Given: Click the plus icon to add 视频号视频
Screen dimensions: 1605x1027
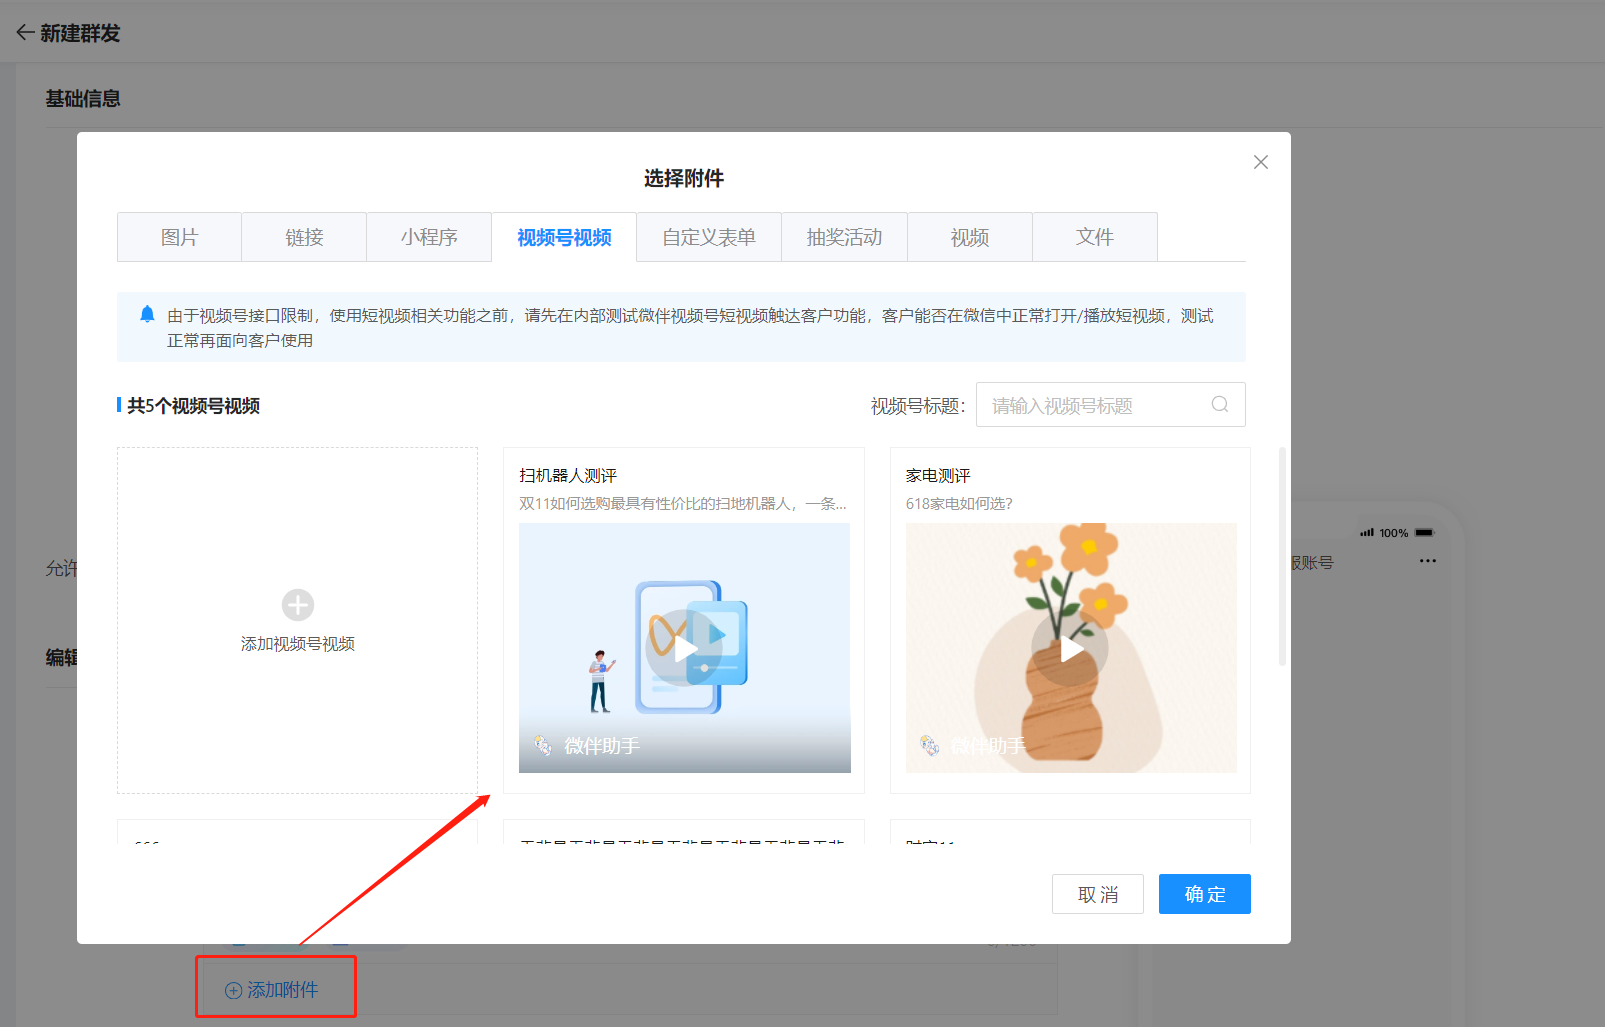Looking at the screenshot, I should click(x=298, y=605).
